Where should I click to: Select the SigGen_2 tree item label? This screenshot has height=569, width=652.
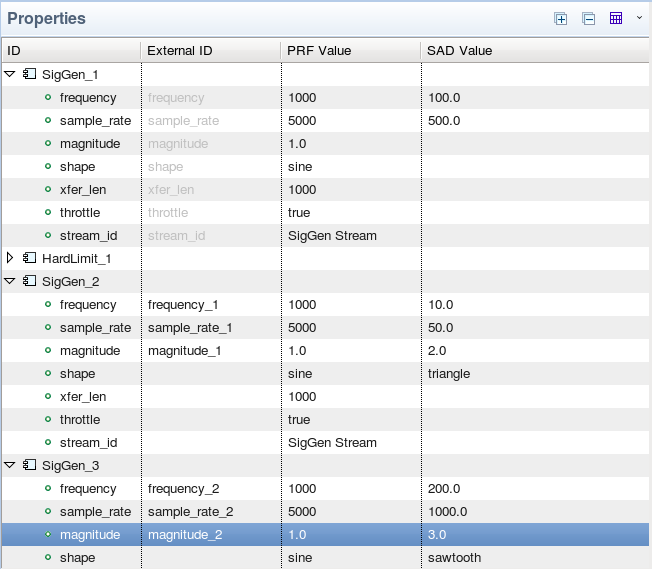(x=70, y=282)
